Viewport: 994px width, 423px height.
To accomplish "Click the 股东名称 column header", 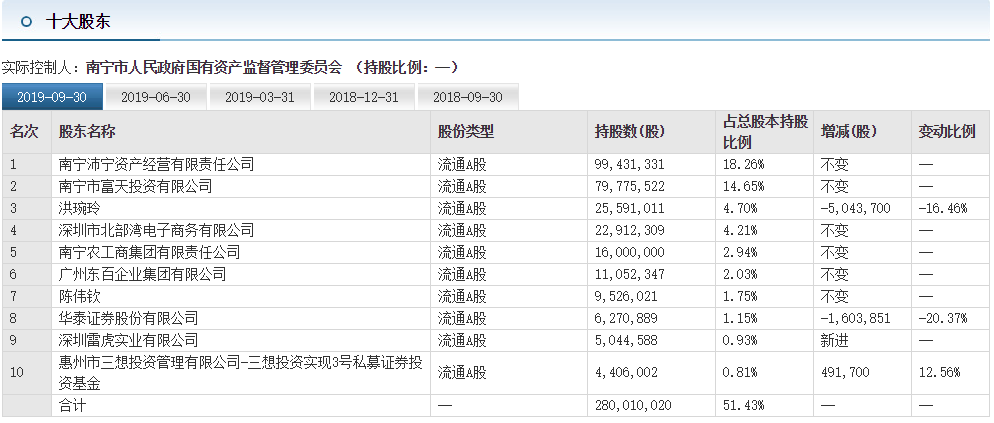I will (87, 132).
